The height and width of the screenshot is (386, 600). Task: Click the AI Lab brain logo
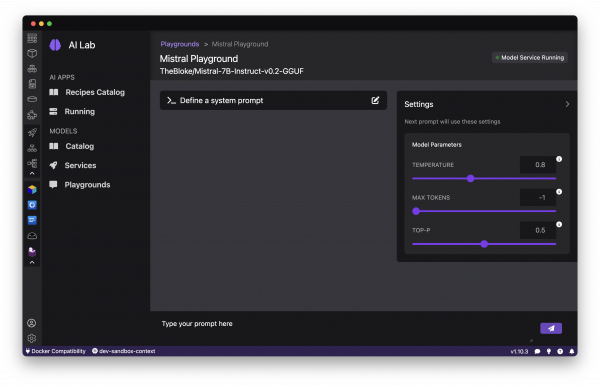pyautogui.click(x=55, y=45)
